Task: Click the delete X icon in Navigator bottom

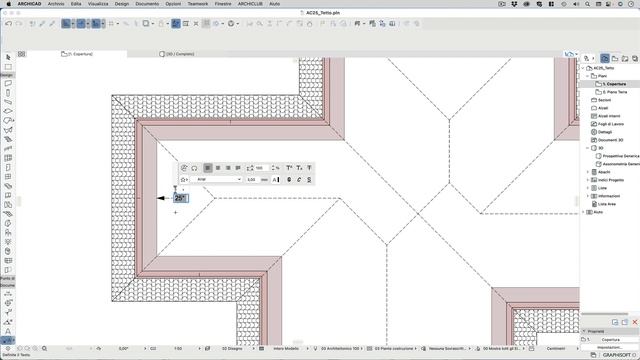Action: click(x=635, y=322)
